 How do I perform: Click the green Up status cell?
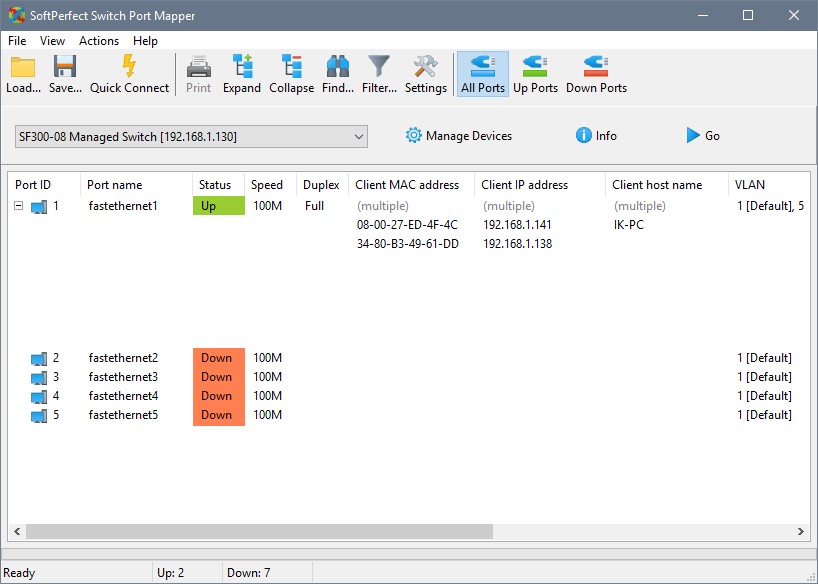tap(219, 206)
